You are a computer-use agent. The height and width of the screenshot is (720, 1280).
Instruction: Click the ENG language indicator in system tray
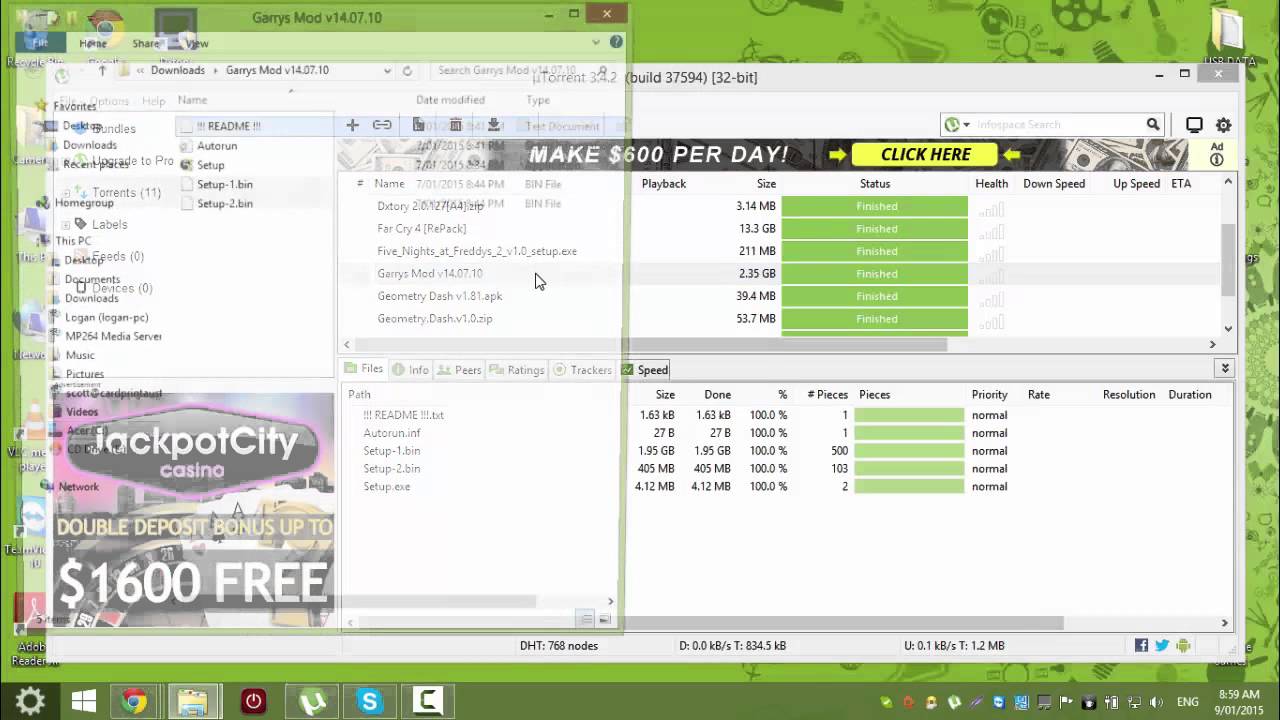1187,702
